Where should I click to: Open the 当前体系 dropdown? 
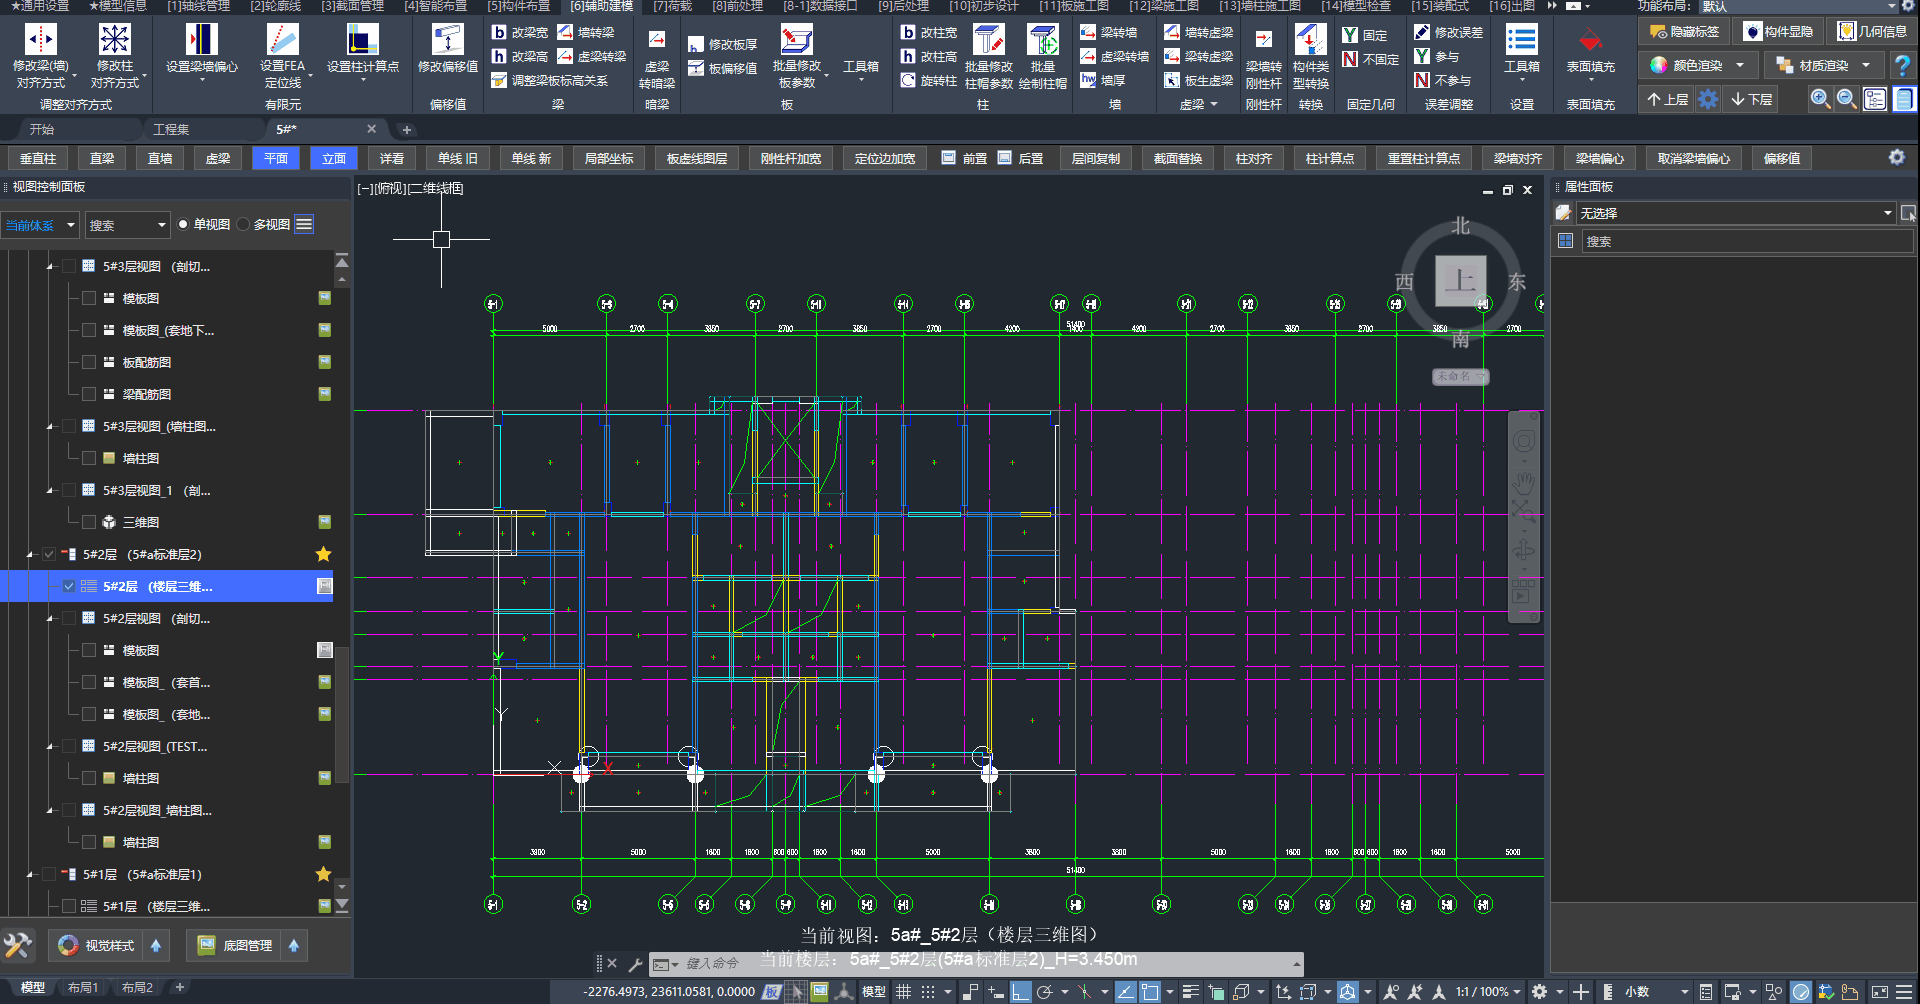40,225
